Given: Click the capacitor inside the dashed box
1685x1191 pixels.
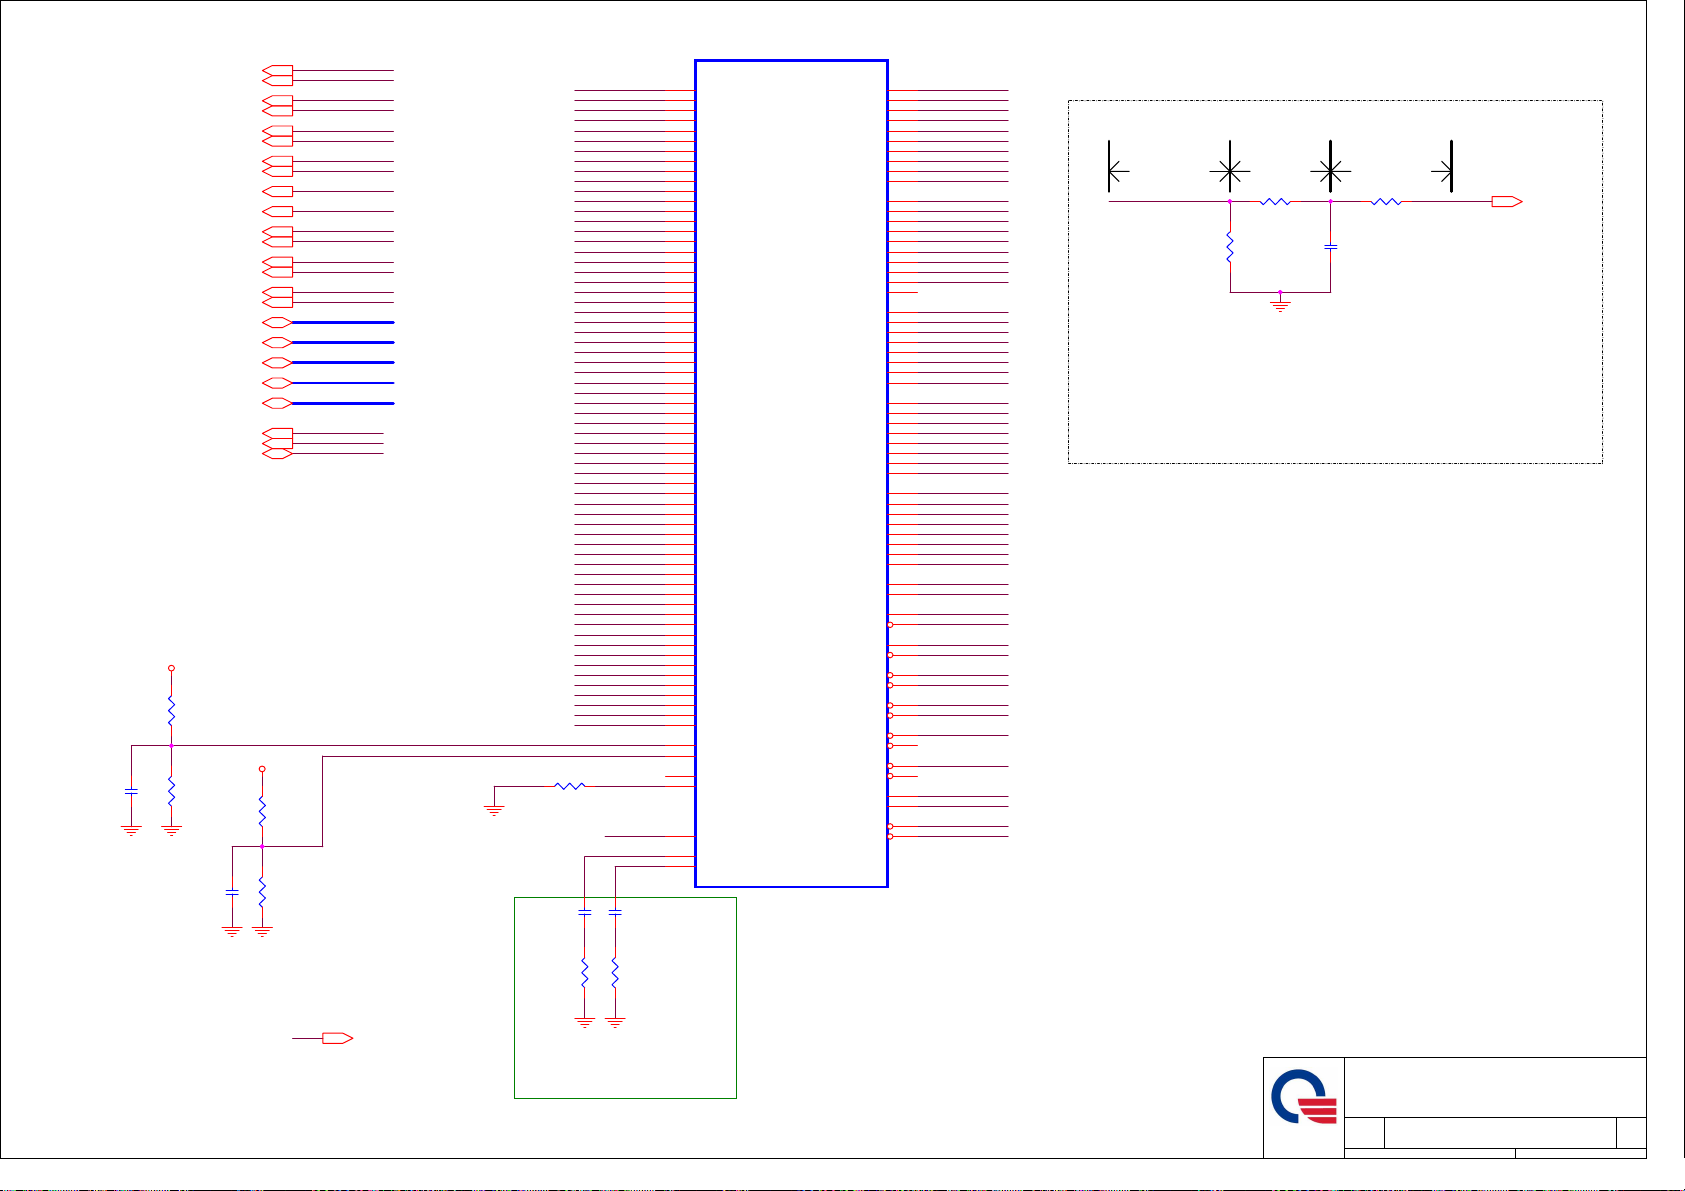Looking at the screenshot, I should tap(1331, 246).
